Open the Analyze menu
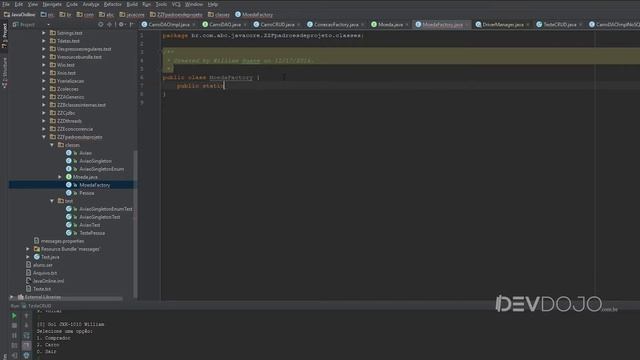Viewport: 640px width, 360px height. coord(91,4)
